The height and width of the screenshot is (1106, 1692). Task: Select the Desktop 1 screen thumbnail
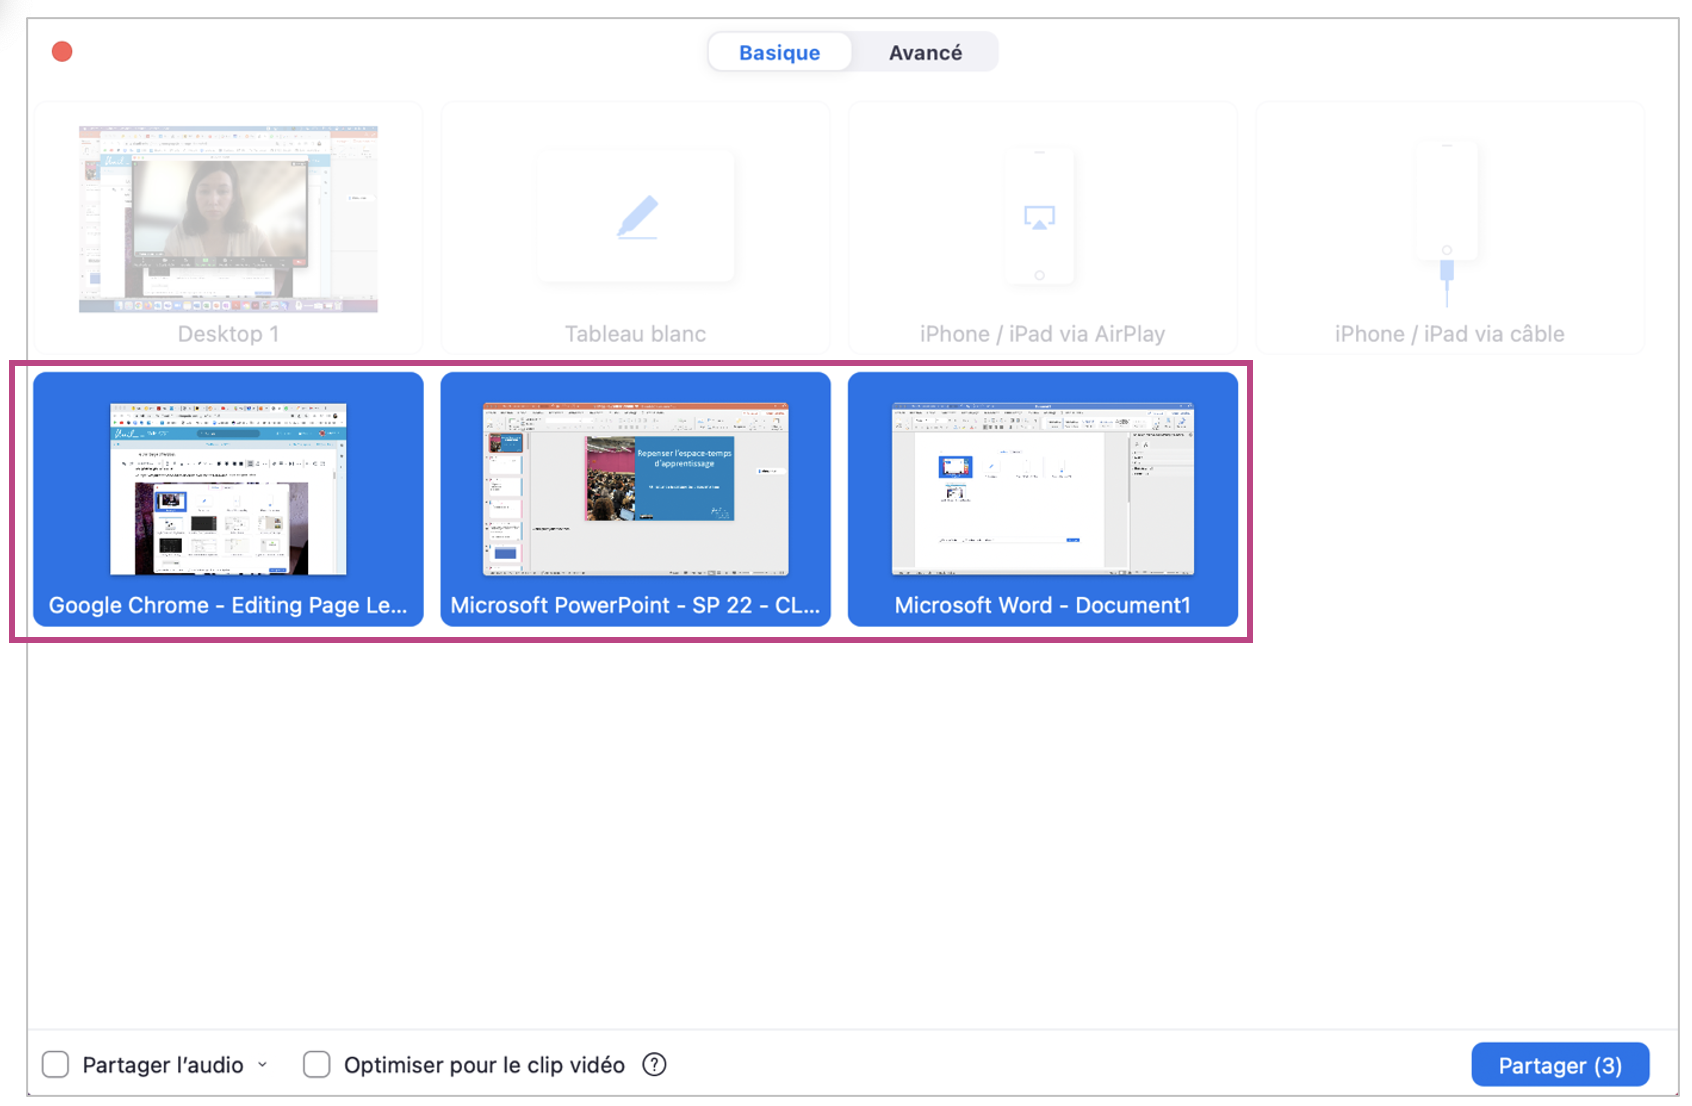pyautogui.click(x=228, y=219)
